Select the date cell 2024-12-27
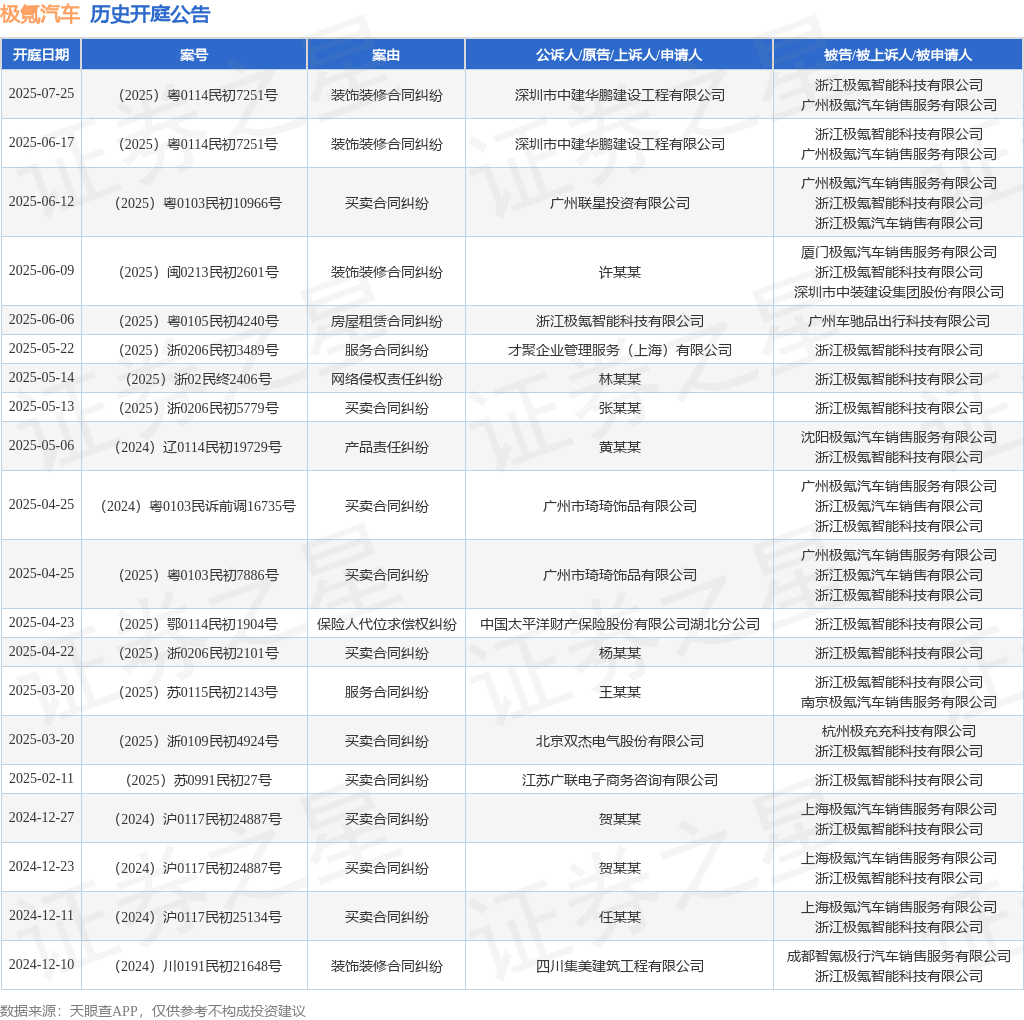1024x1020 pixels. (x=41, y=818)
